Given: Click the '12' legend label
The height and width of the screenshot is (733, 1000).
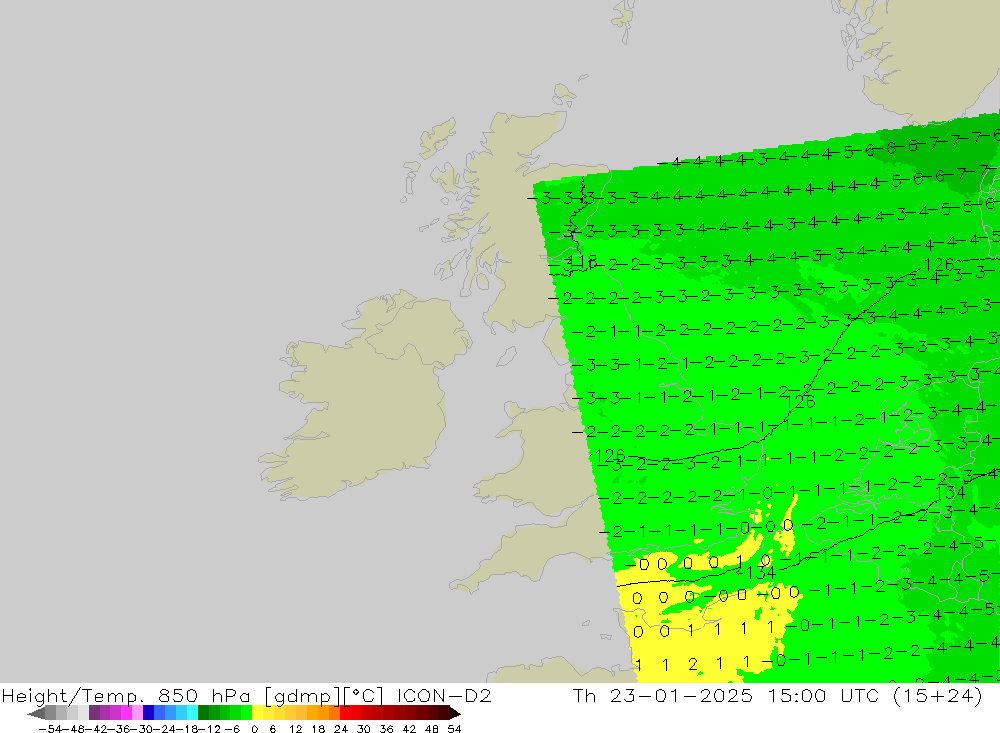Looking at the screenshot, I should pyautogui.click(x=295, y=729).
